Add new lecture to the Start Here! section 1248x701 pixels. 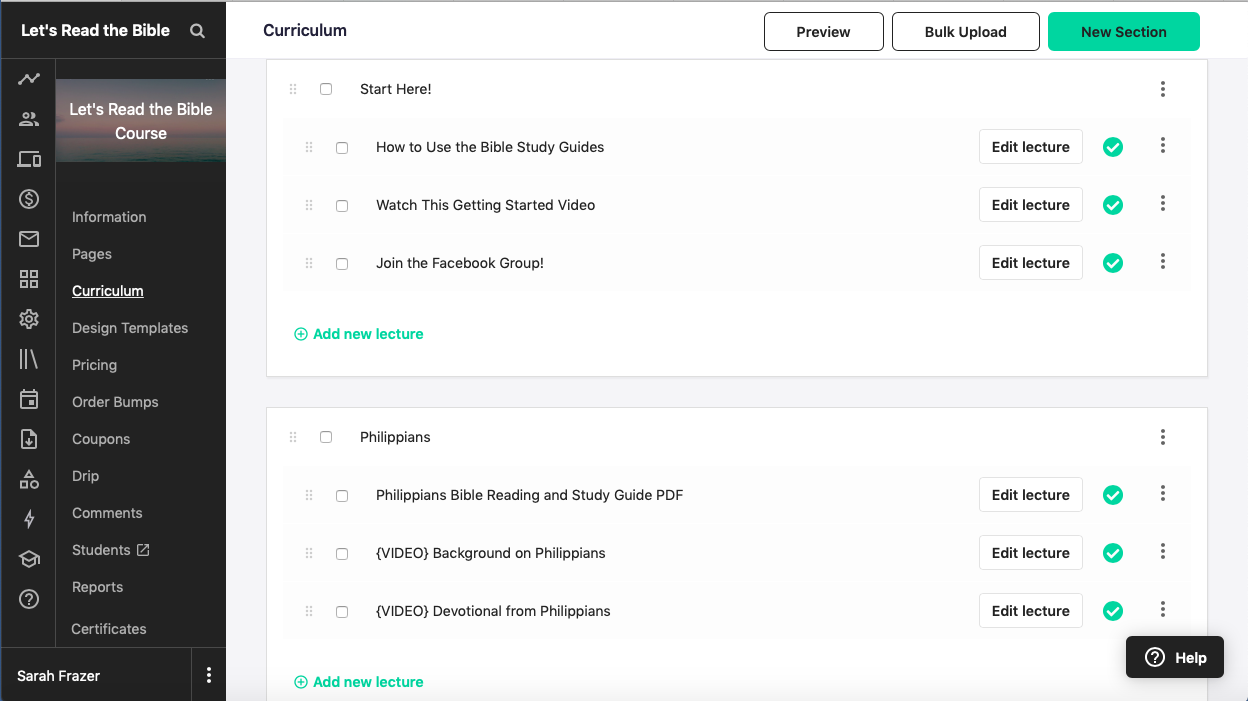click(359, 334)
